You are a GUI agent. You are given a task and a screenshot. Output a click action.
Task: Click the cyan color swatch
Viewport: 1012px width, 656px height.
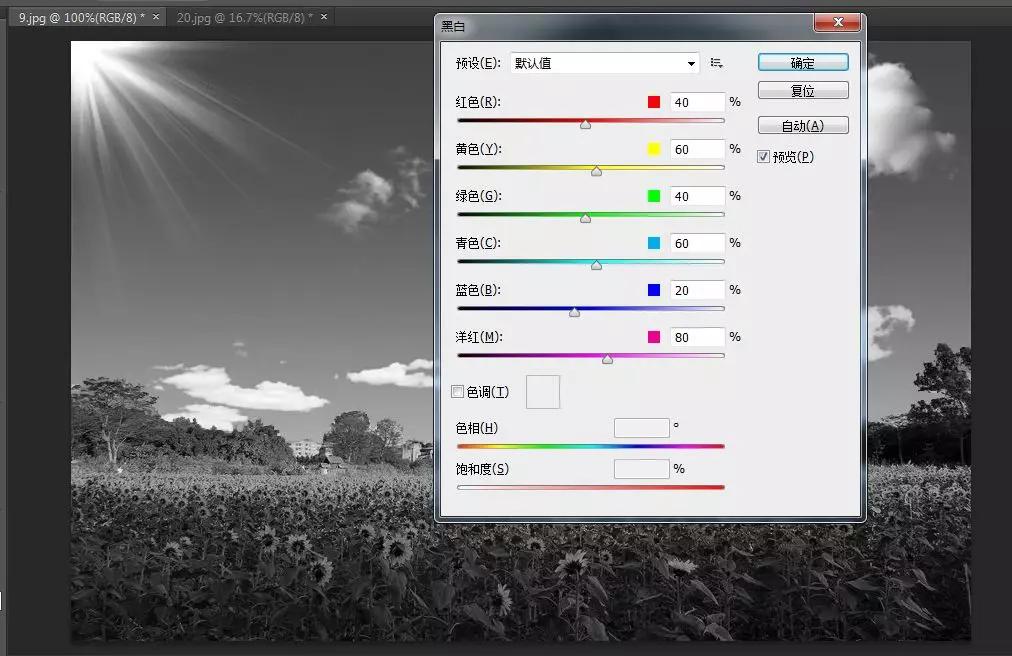click(654, 243)
